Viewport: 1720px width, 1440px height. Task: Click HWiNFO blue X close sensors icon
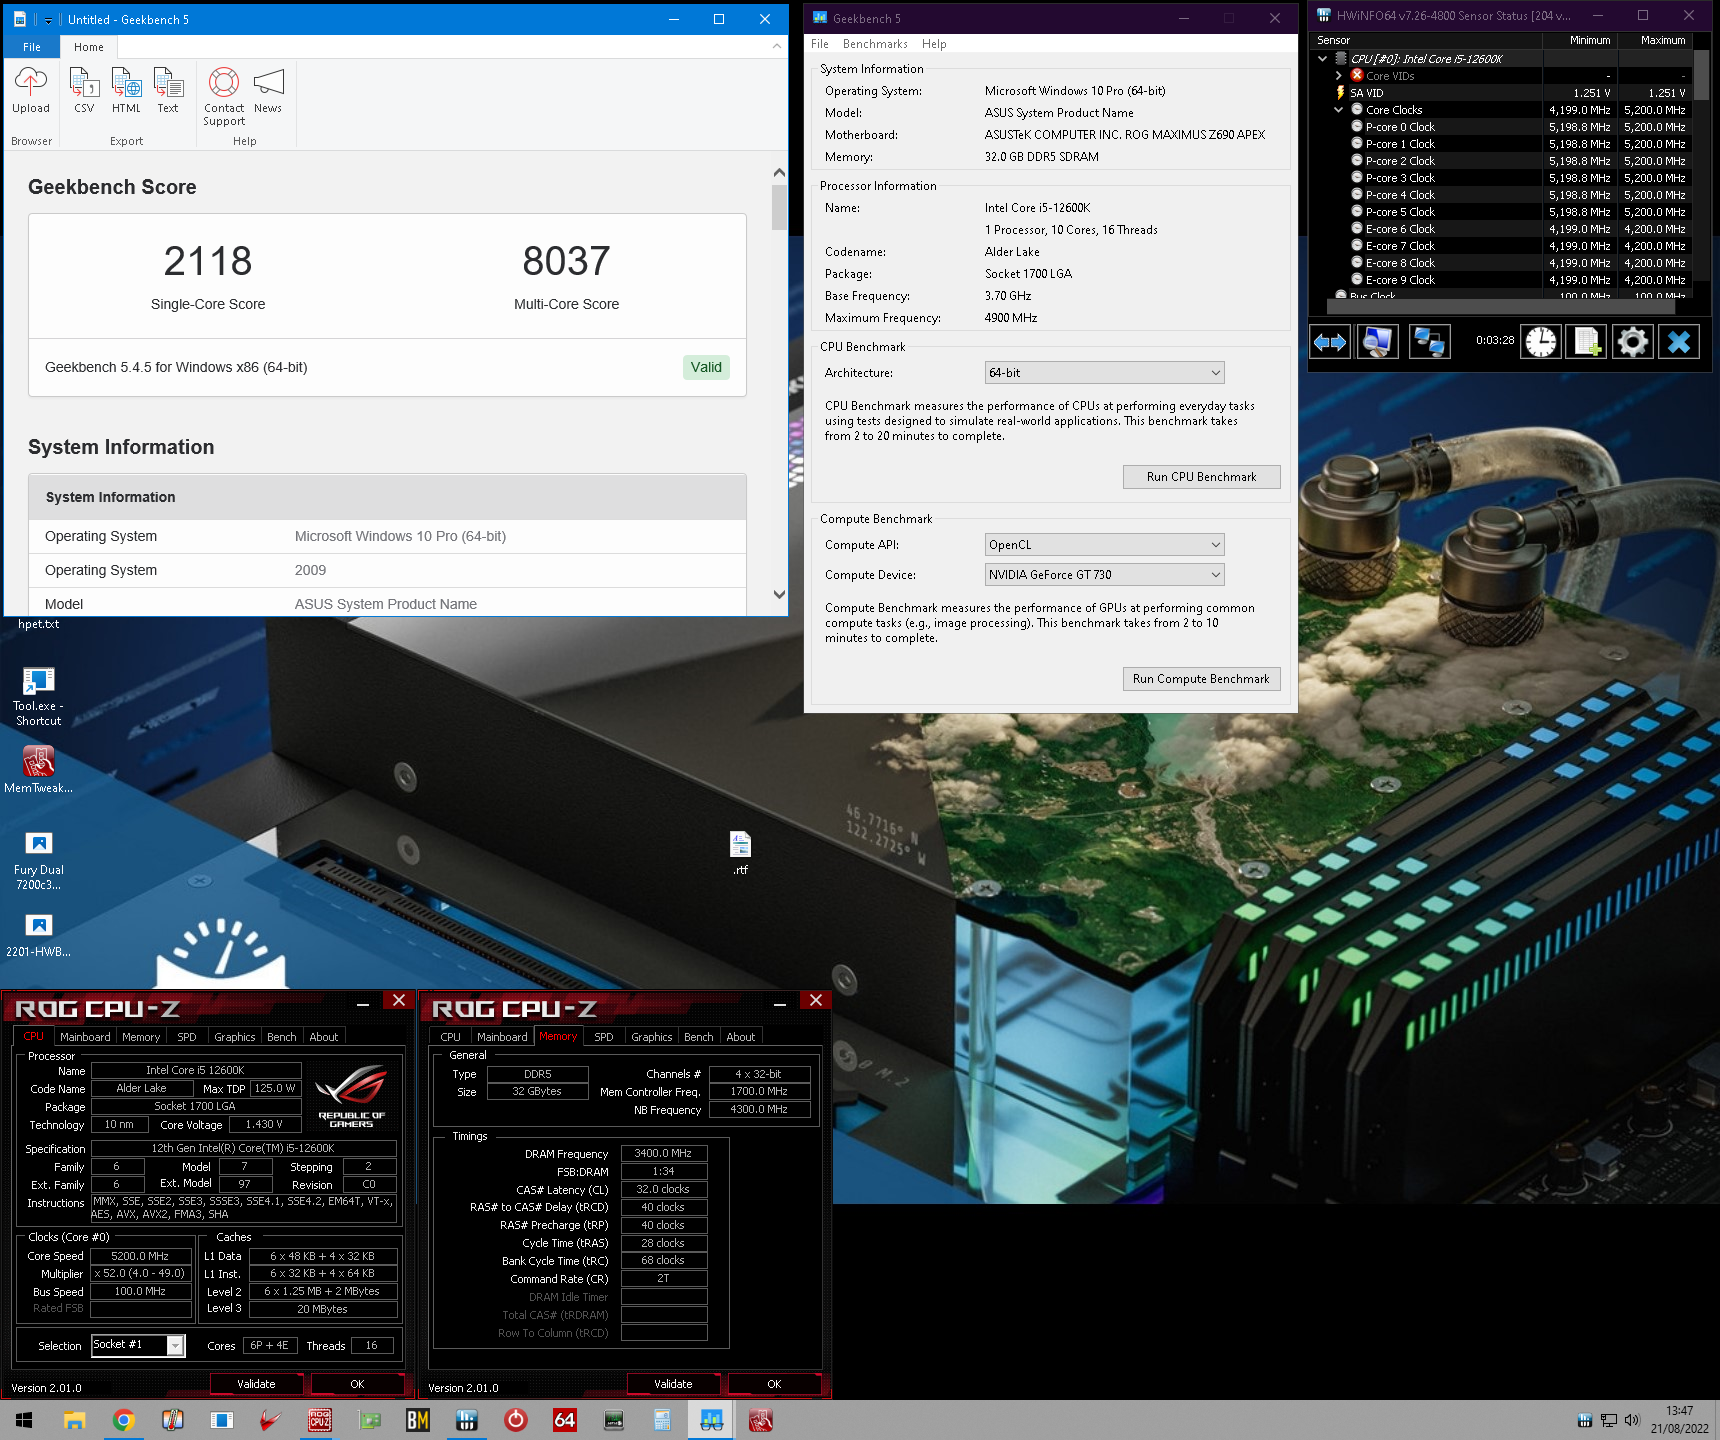[x=1679, y=342]
